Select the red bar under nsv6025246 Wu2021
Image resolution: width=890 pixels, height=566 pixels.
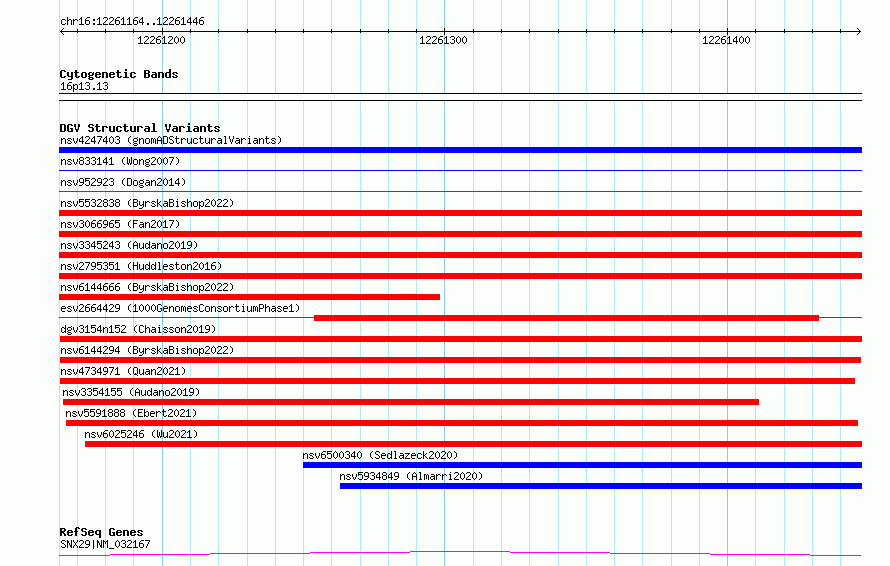473,444
